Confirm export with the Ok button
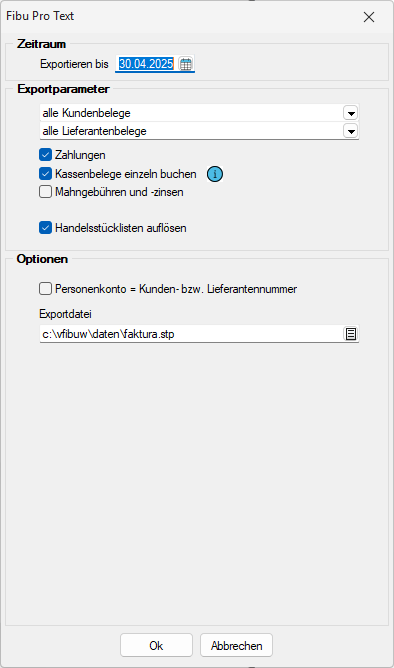 click(x=156, y=645)
